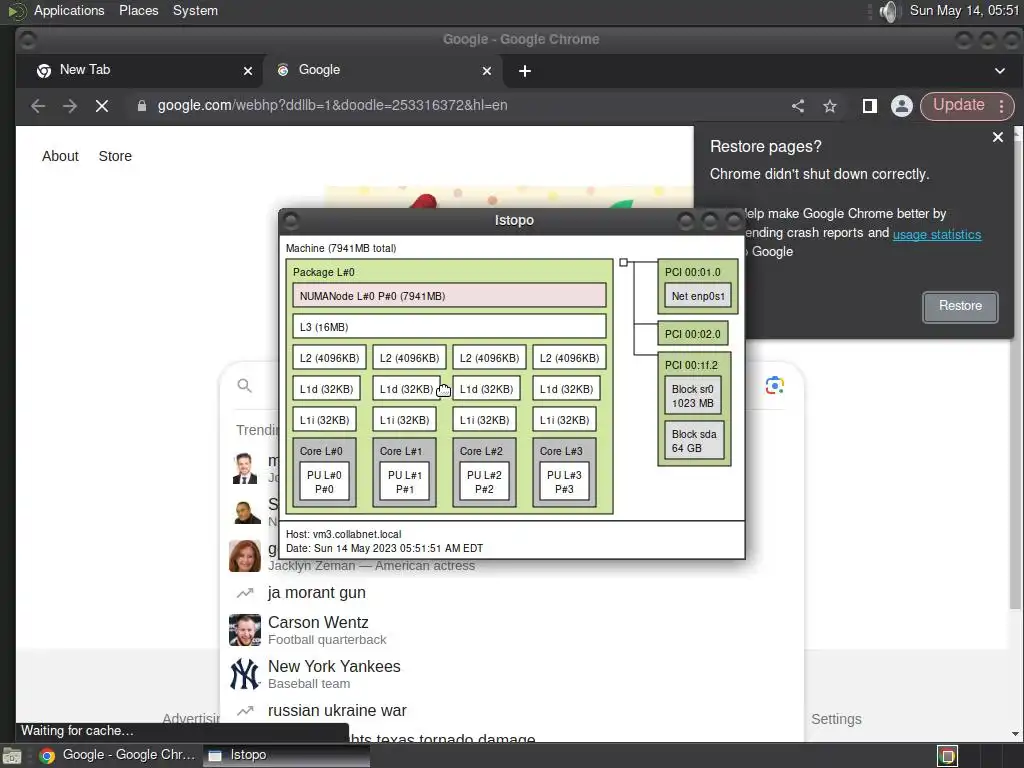
Task: Click the Restore button
Action: click(960, 306)
